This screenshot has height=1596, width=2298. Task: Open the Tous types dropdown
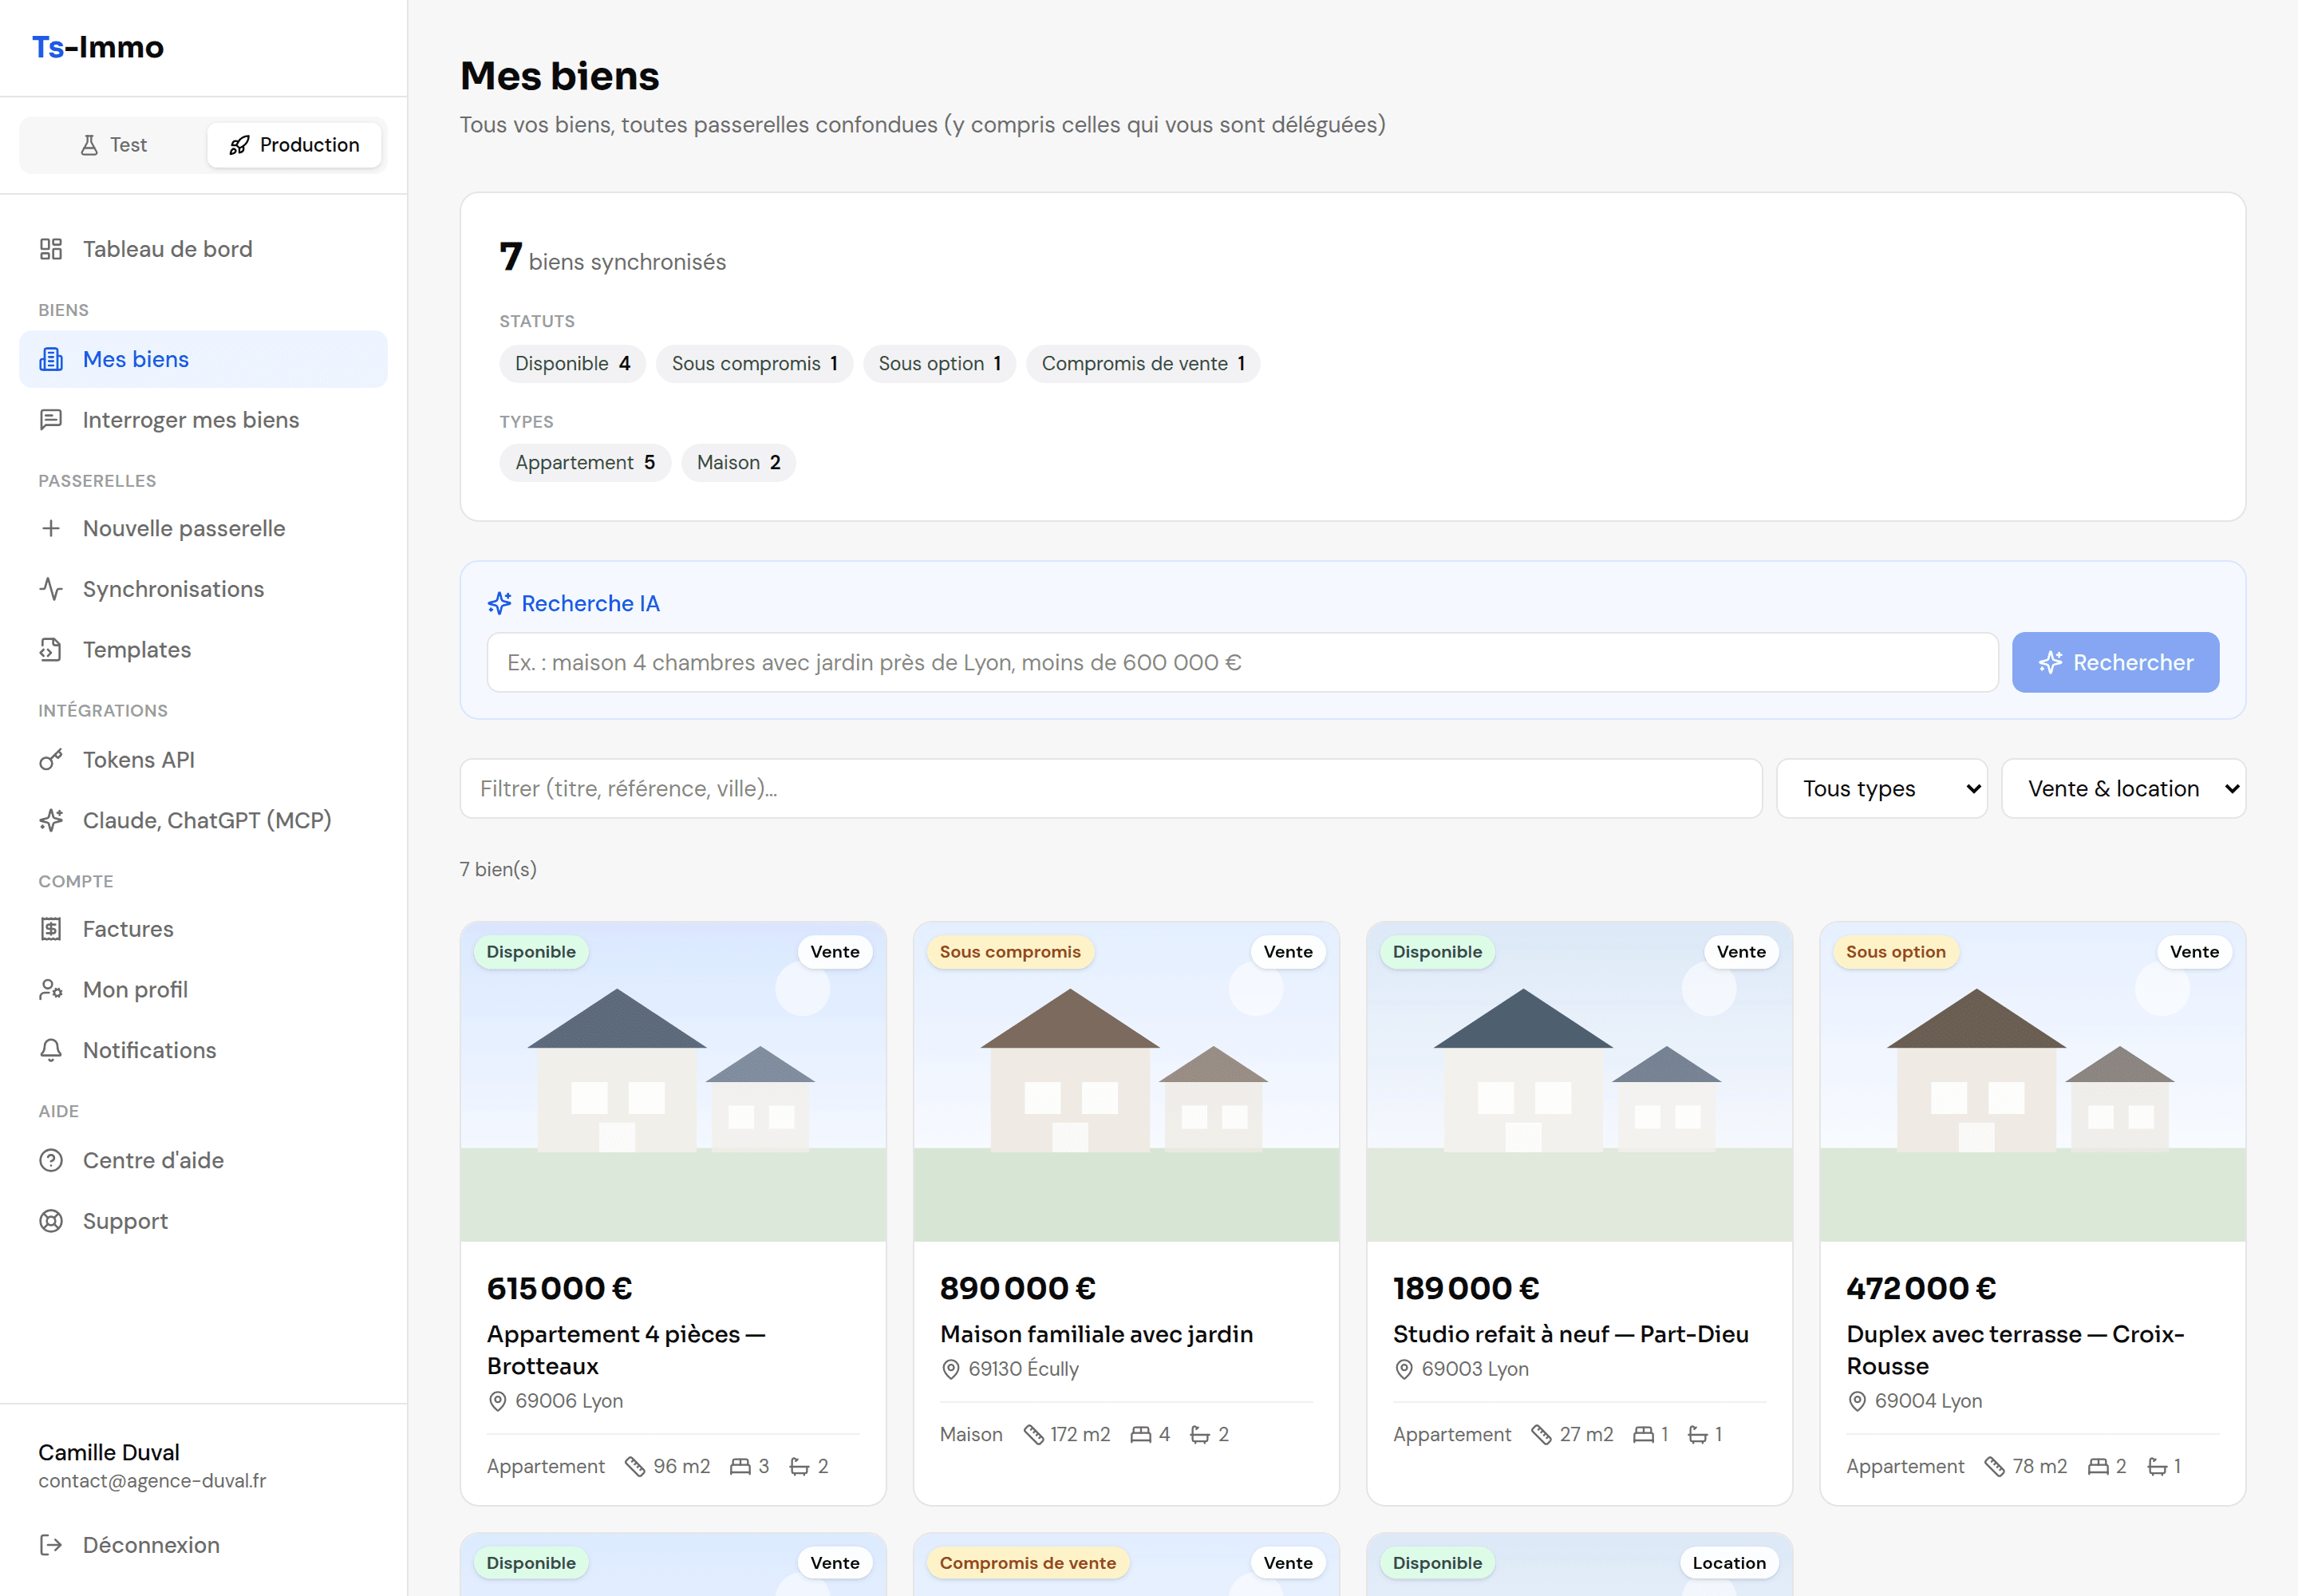coord(1881,789)
